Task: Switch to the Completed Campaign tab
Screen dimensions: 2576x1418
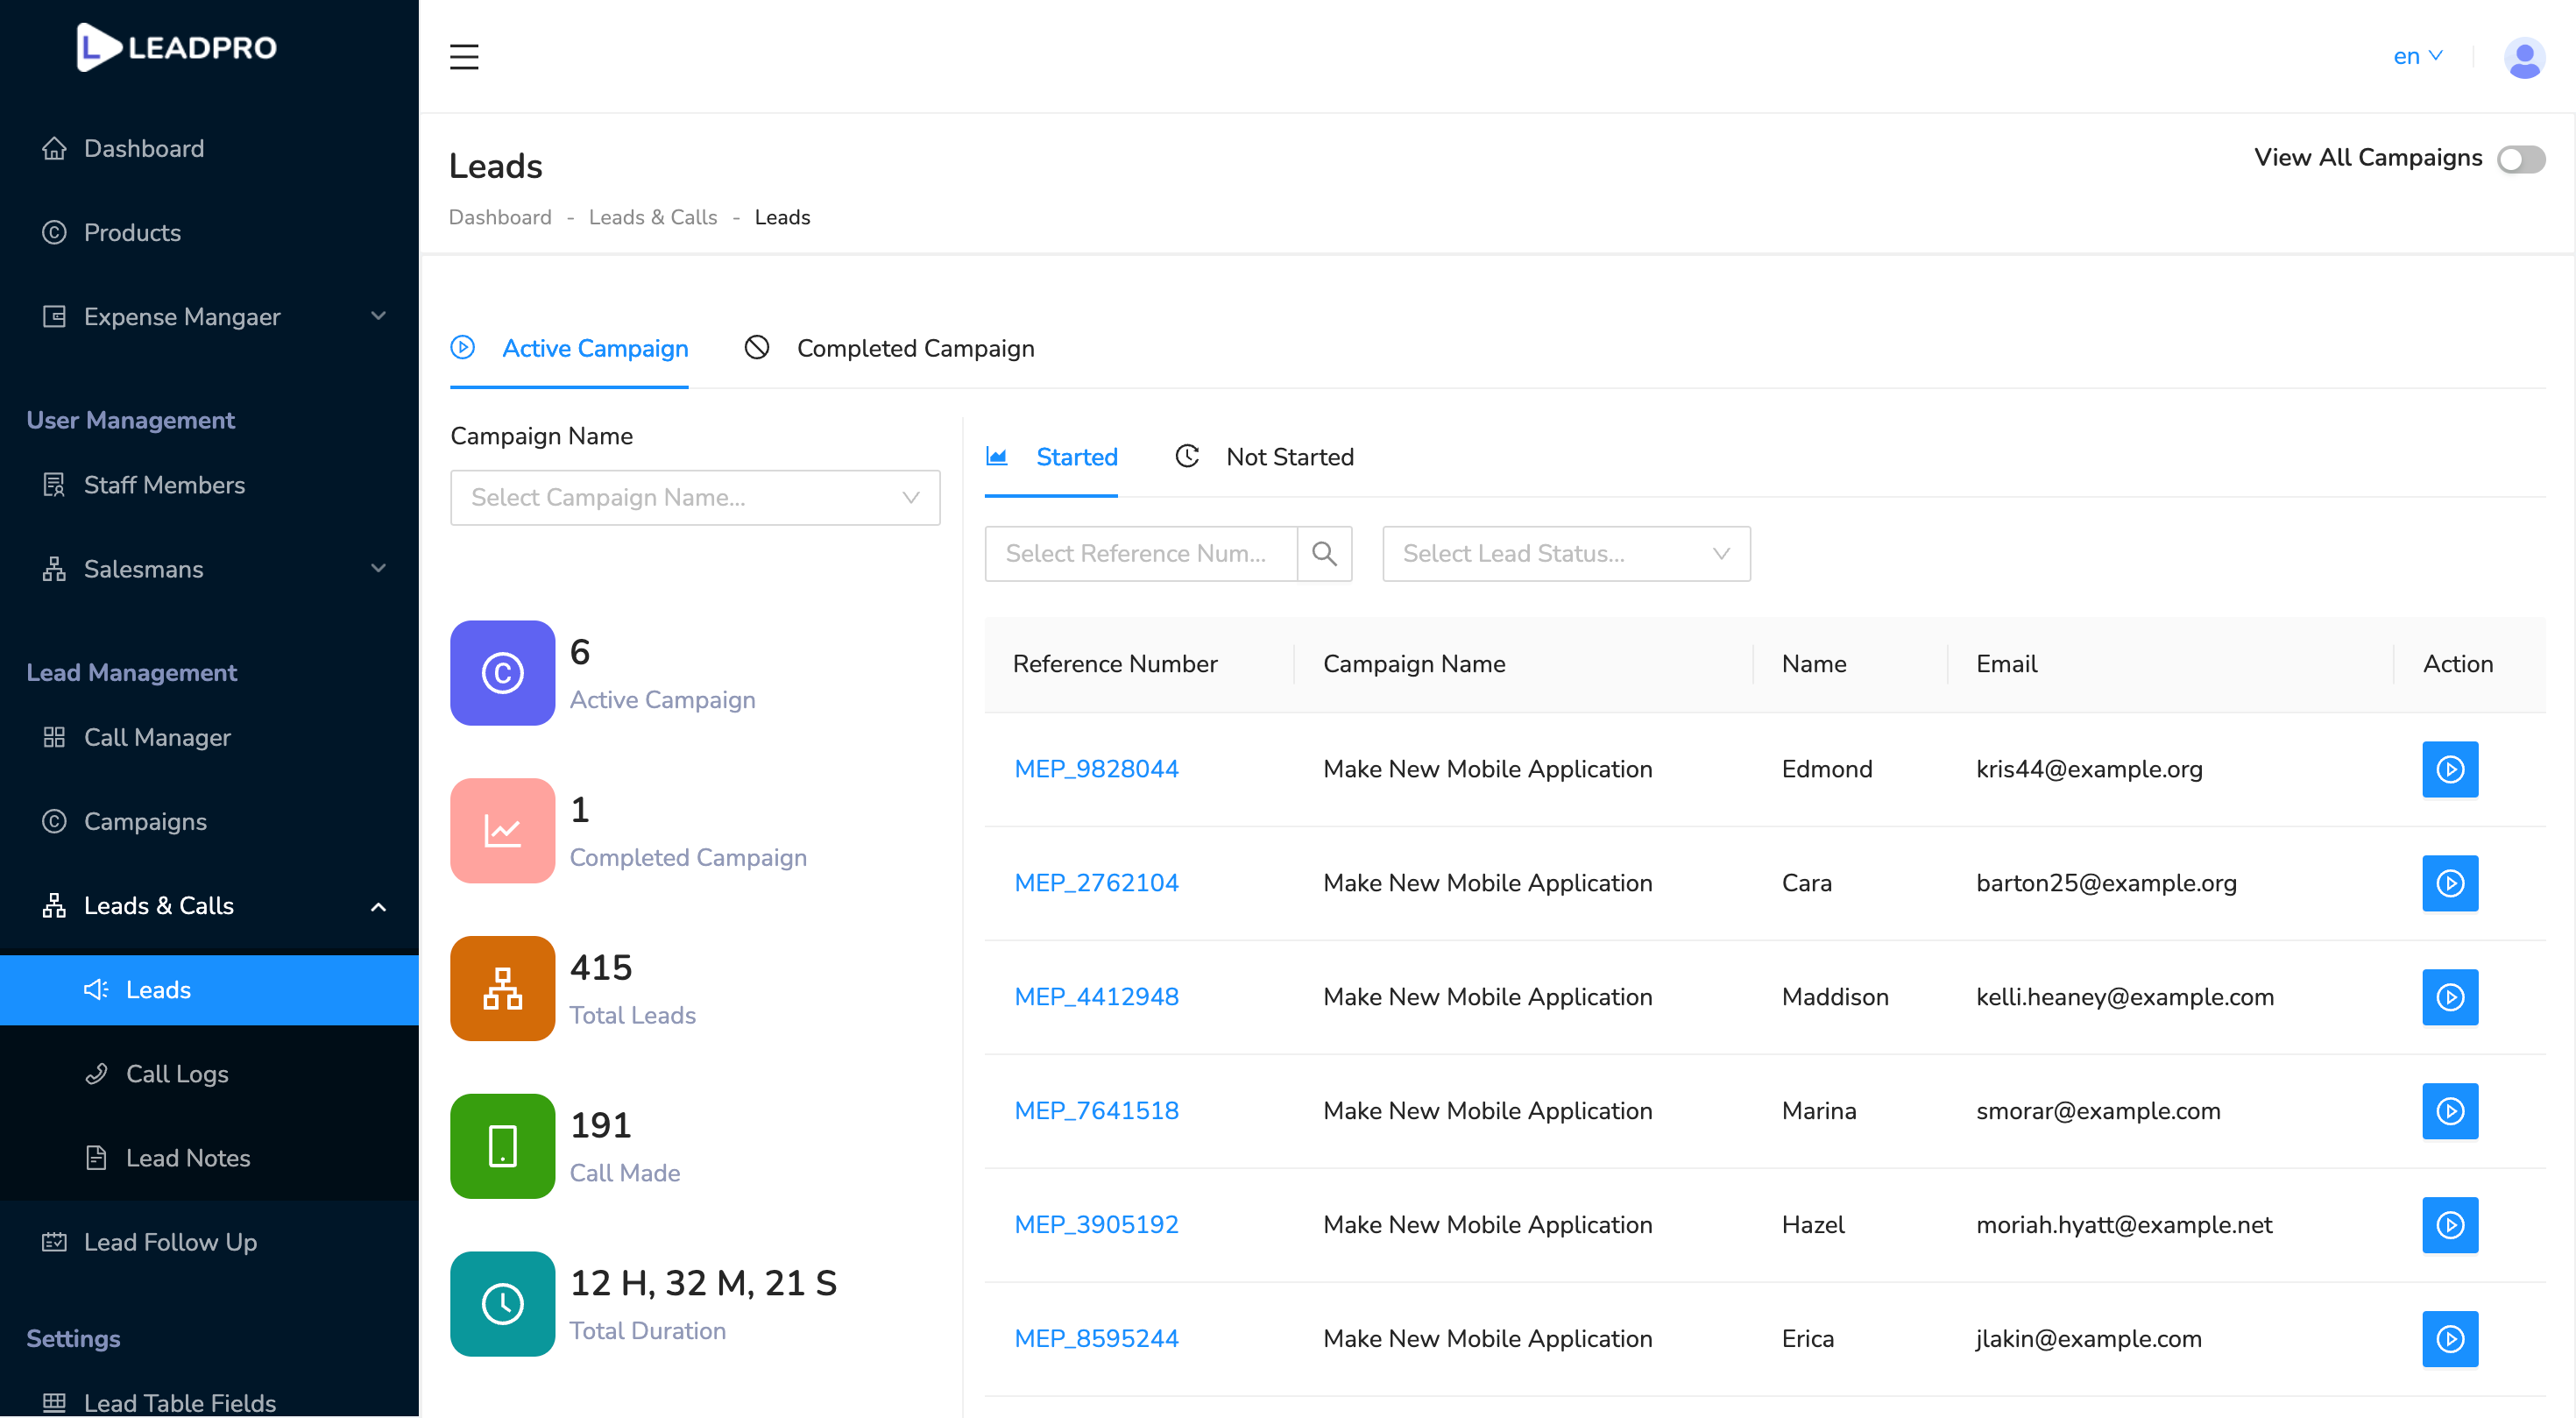Action: [890, 348]
